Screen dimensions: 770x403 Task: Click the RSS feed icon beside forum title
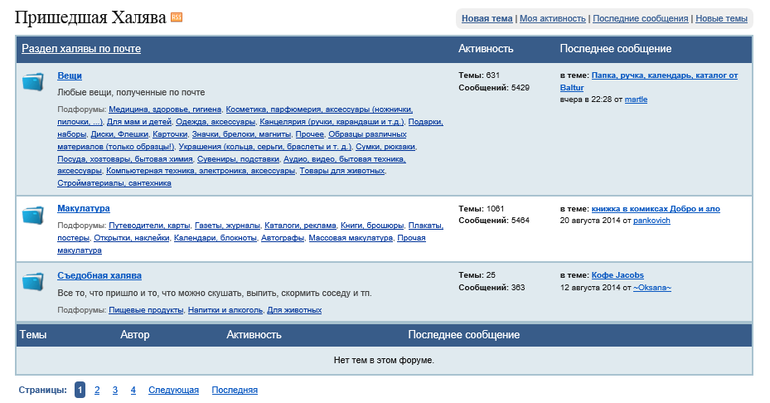(177, 18)
